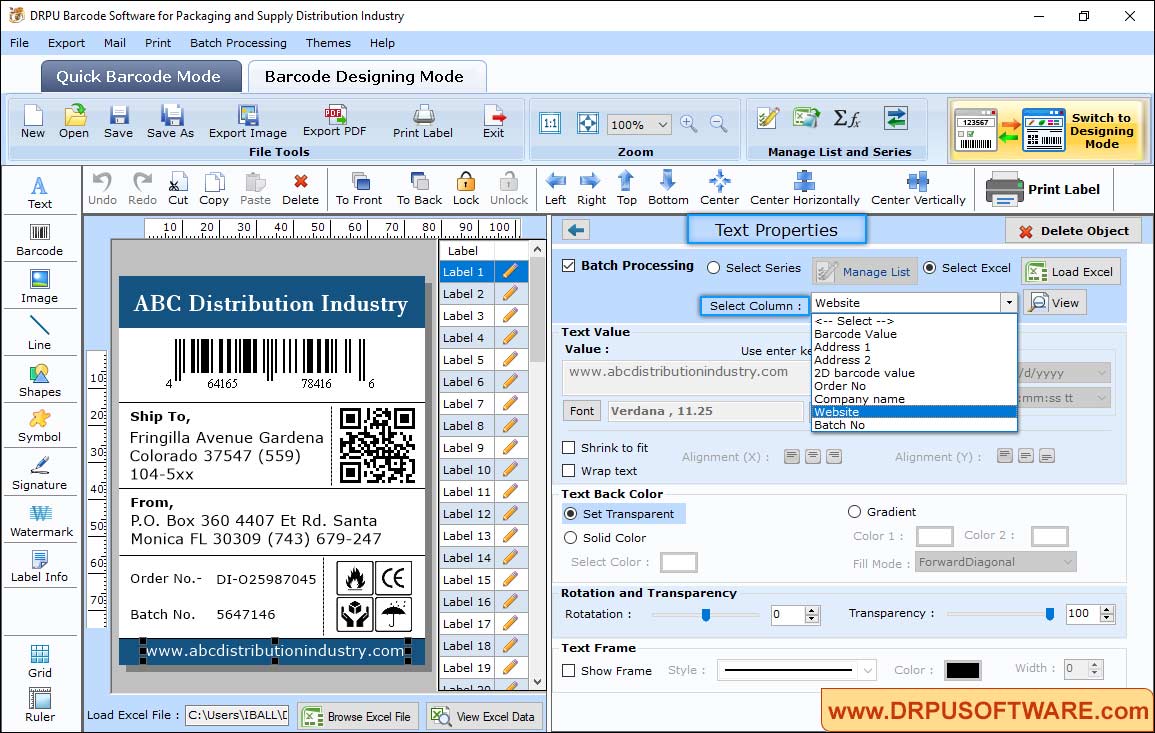Select the Text tool in sidebar
This screenshot has height=733, width=1155.
(40, 192)
